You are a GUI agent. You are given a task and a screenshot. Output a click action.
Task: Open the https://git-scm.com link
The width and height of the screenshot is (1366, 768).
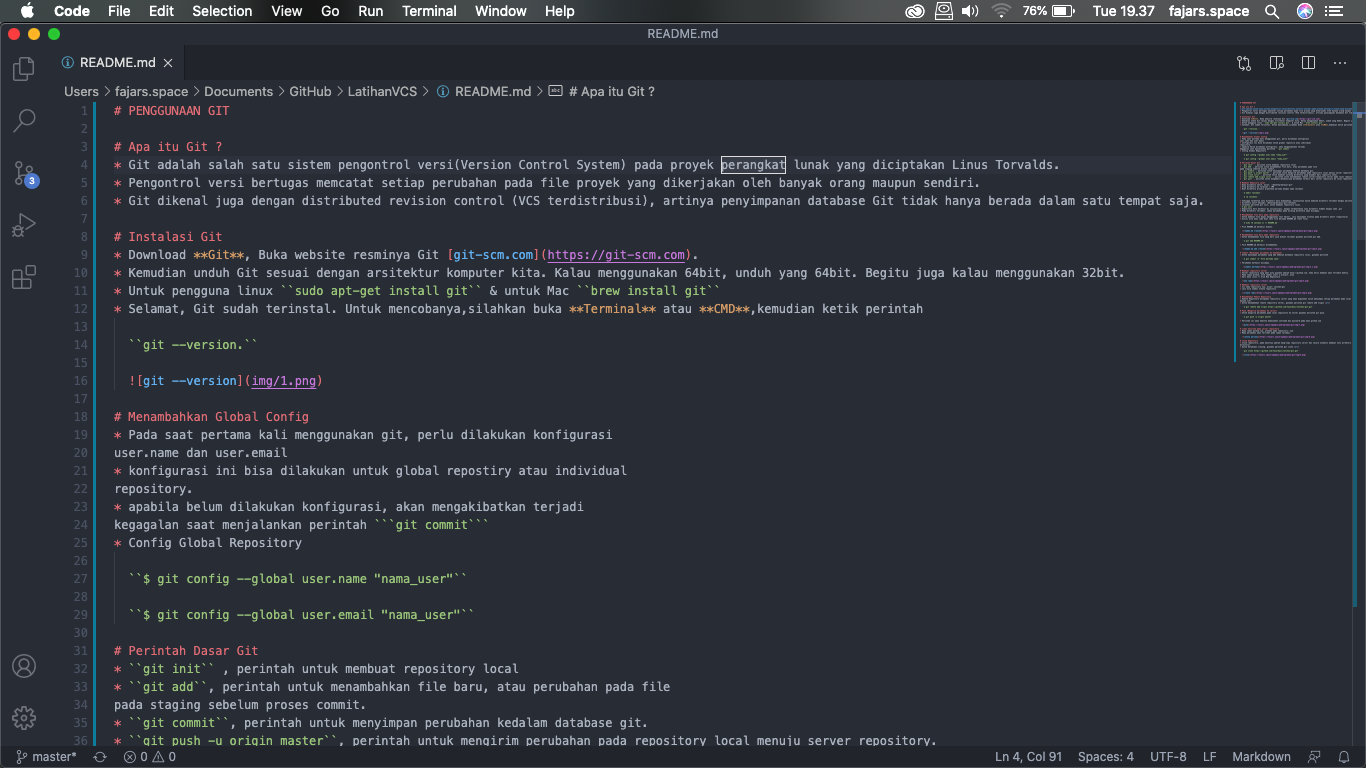616,255
